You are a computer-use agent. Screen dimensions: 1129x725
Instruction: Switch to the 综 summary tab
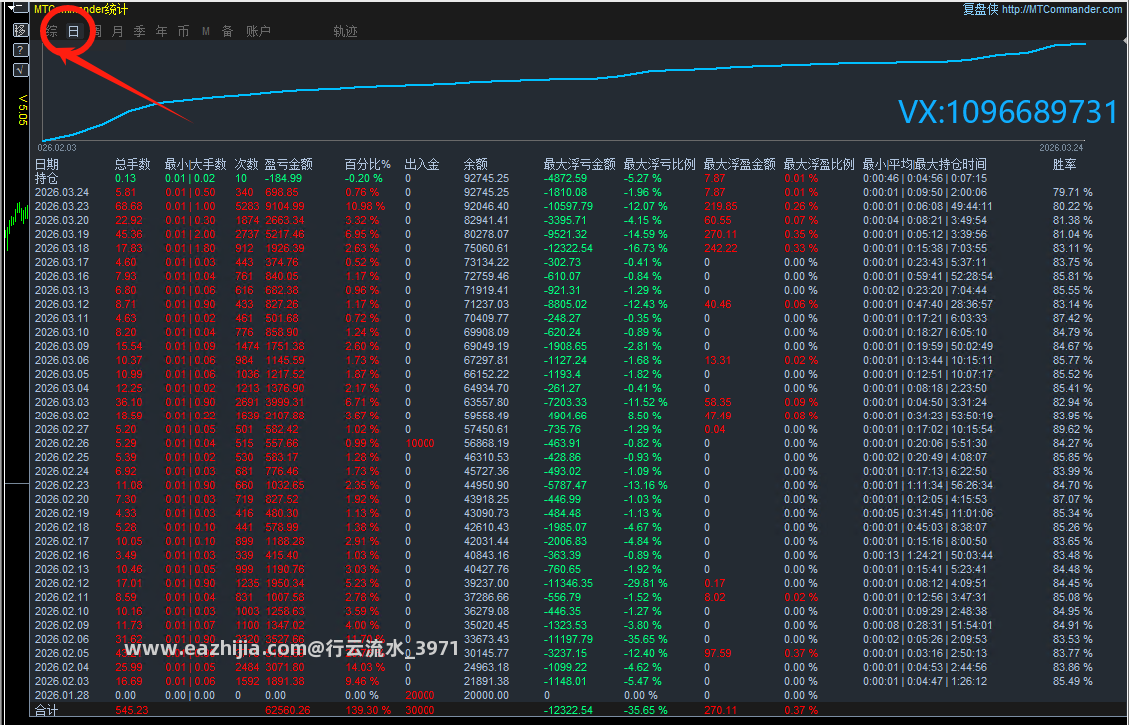51,31
